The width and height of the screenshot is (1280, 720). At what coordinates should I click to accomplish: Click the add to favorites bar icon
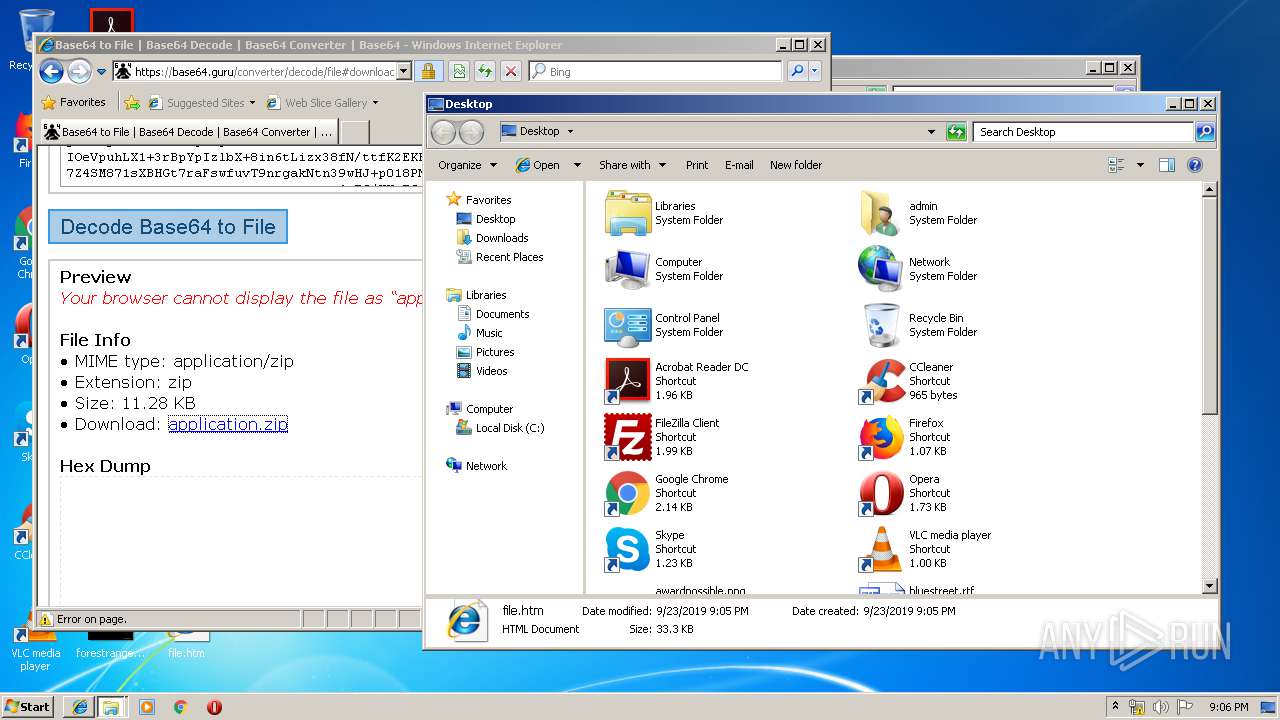pos(131,102)
